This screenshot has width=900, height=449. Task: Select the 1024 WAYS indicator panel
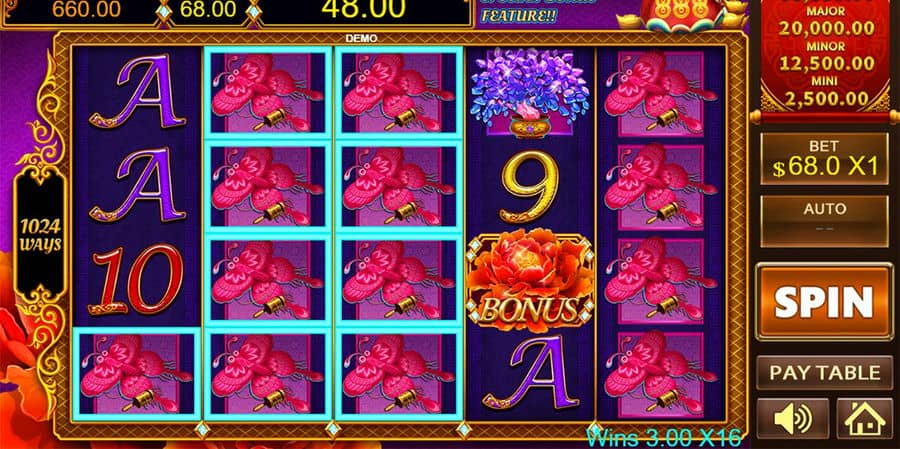[40, 235]
